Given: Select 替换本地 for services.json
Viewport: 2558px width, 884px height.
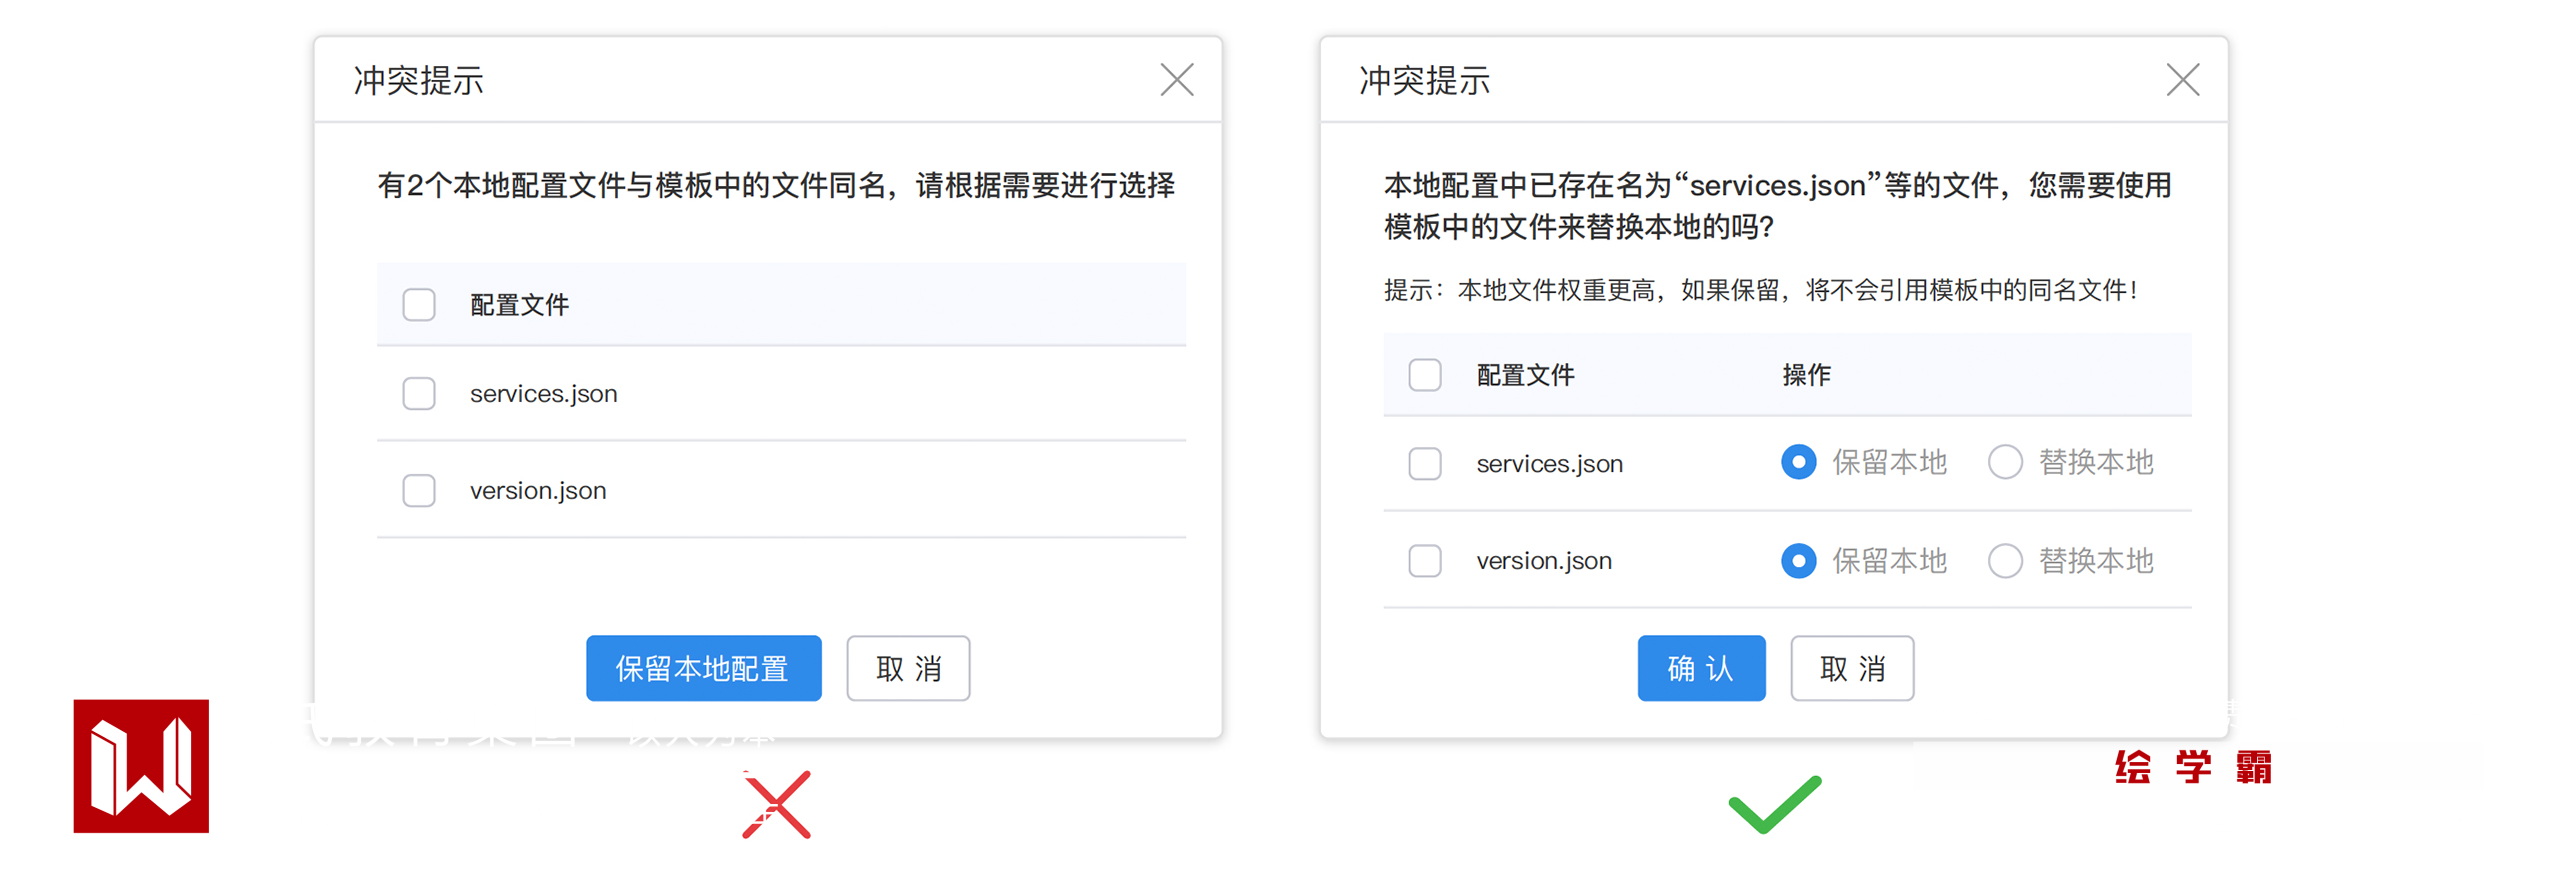Looking at the screenshot, I should 2004,462.
